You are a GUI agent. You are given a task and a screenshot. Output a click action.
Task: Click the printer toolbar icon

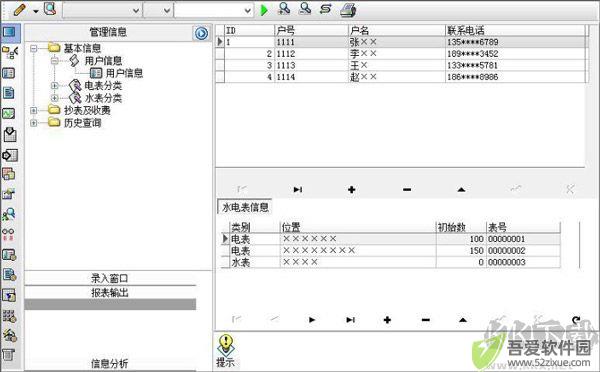point(348,10)
